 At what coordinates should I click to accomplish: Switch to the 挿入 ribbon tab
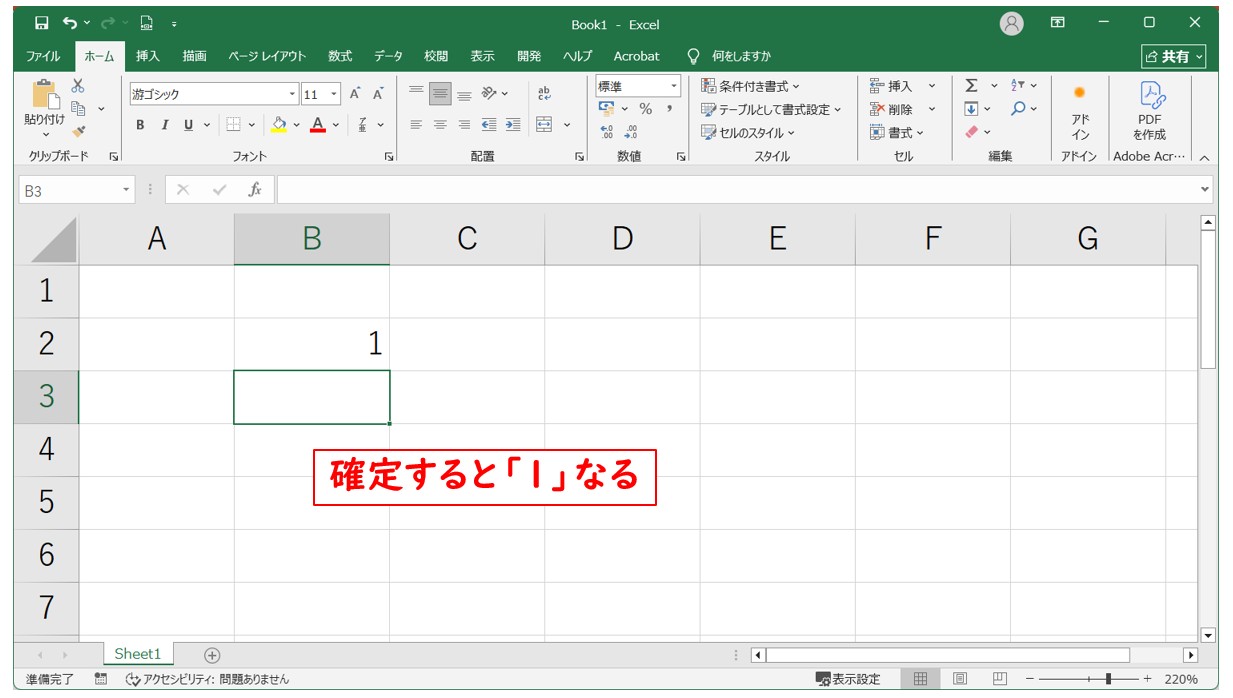tap(148, 56)
